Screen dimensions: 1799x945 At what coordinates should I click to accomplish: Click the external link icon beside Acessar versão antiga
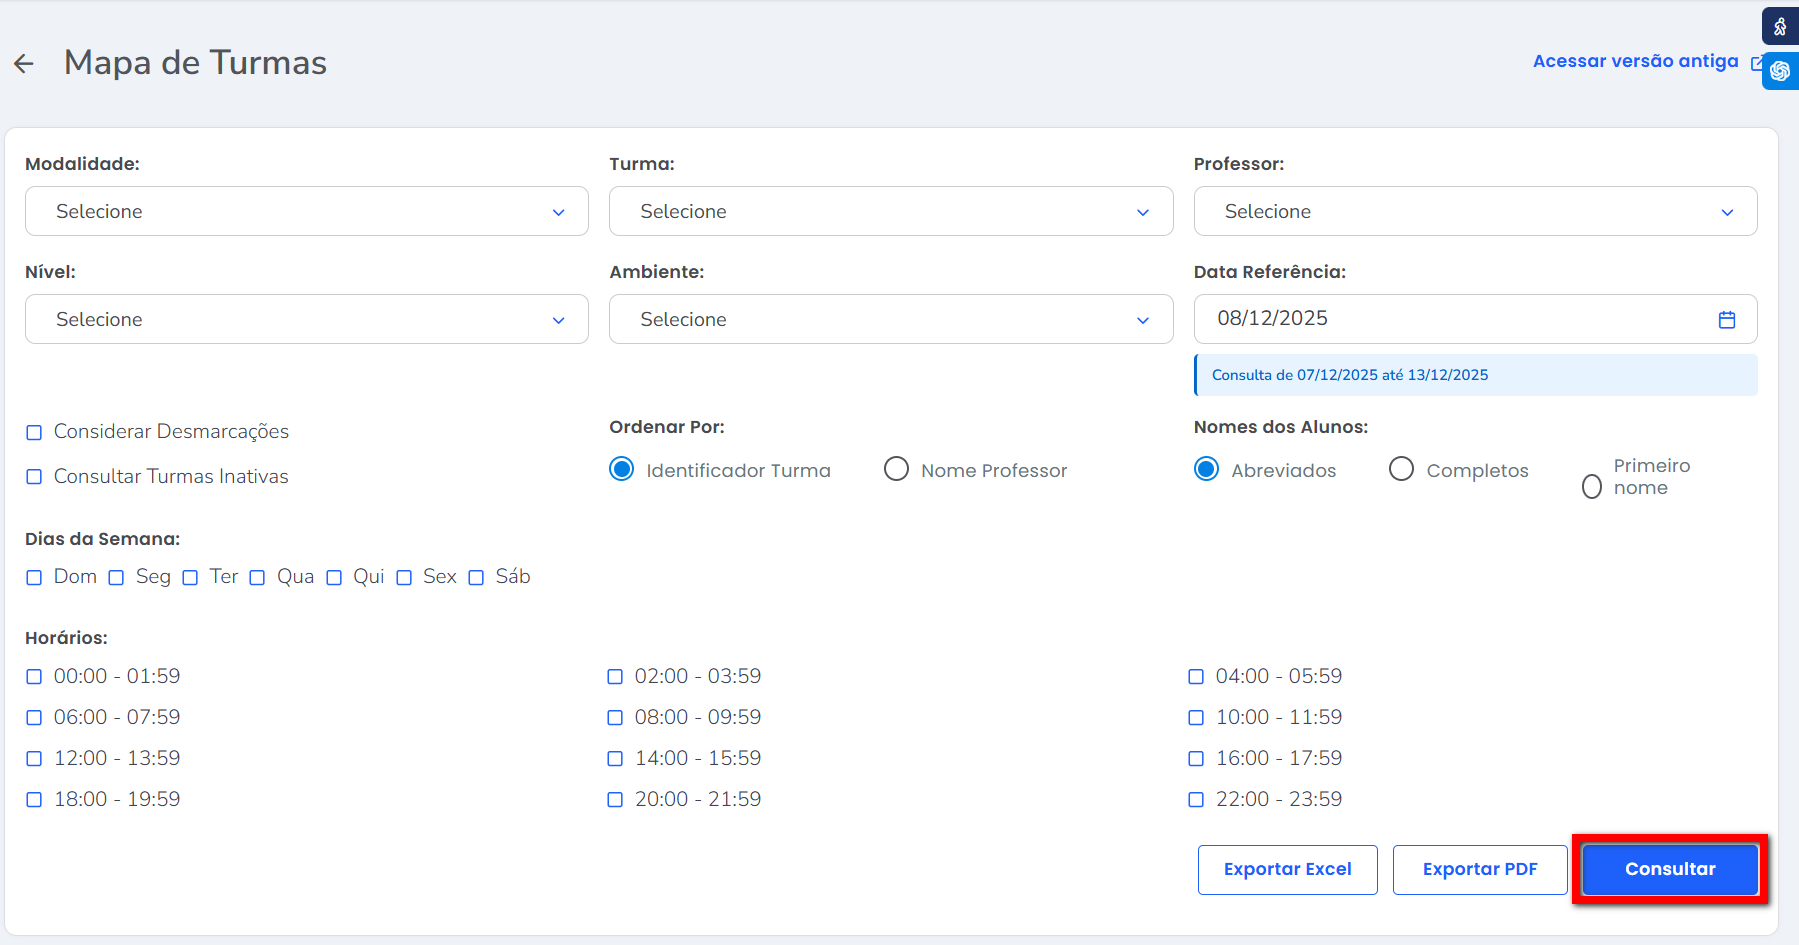pyautogui.click(x=1756, y=62)
